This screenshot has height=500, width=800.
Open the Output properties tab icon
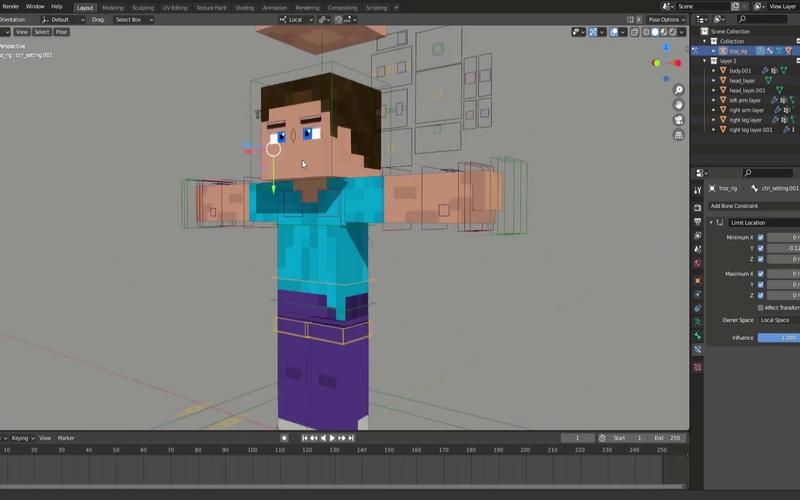coord(697,222)
